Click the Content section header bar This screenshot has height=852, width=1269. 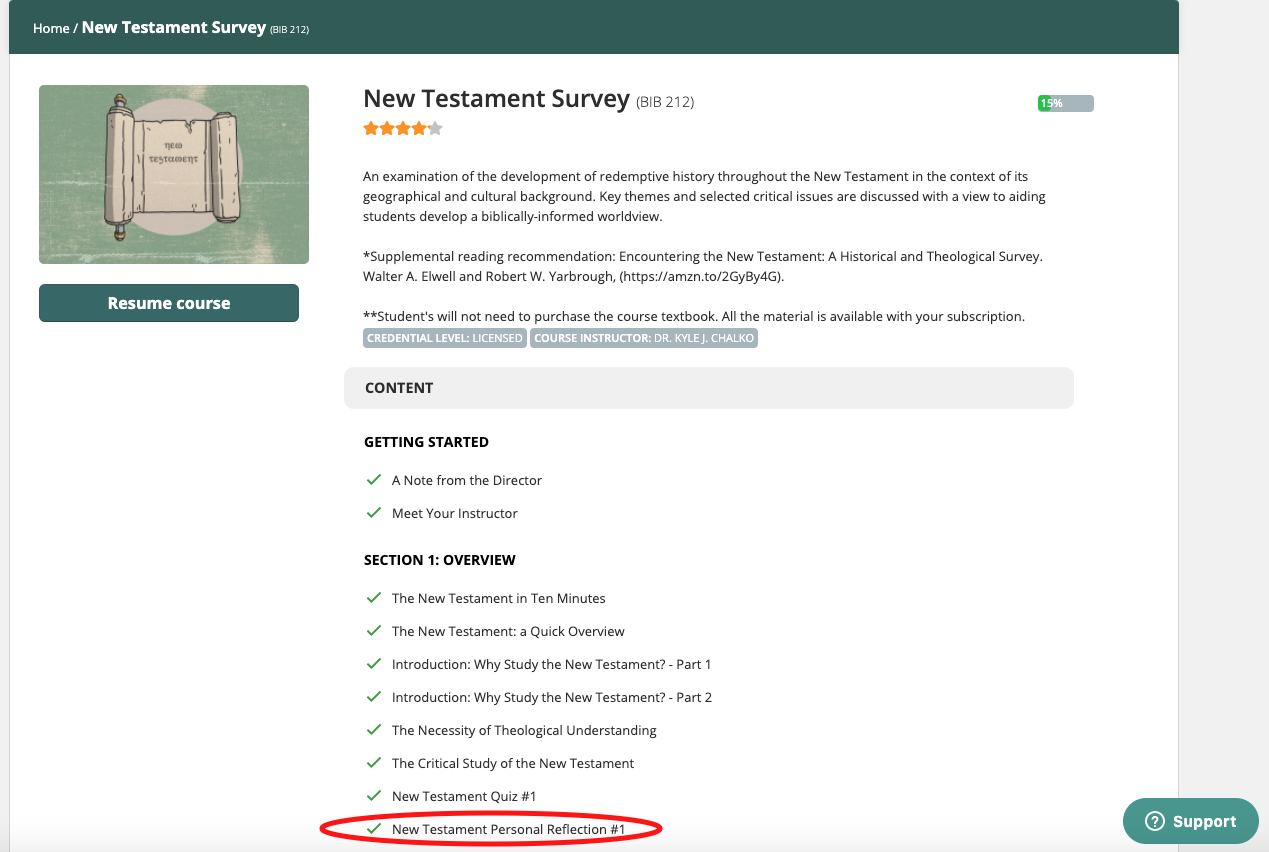point(708,388)
